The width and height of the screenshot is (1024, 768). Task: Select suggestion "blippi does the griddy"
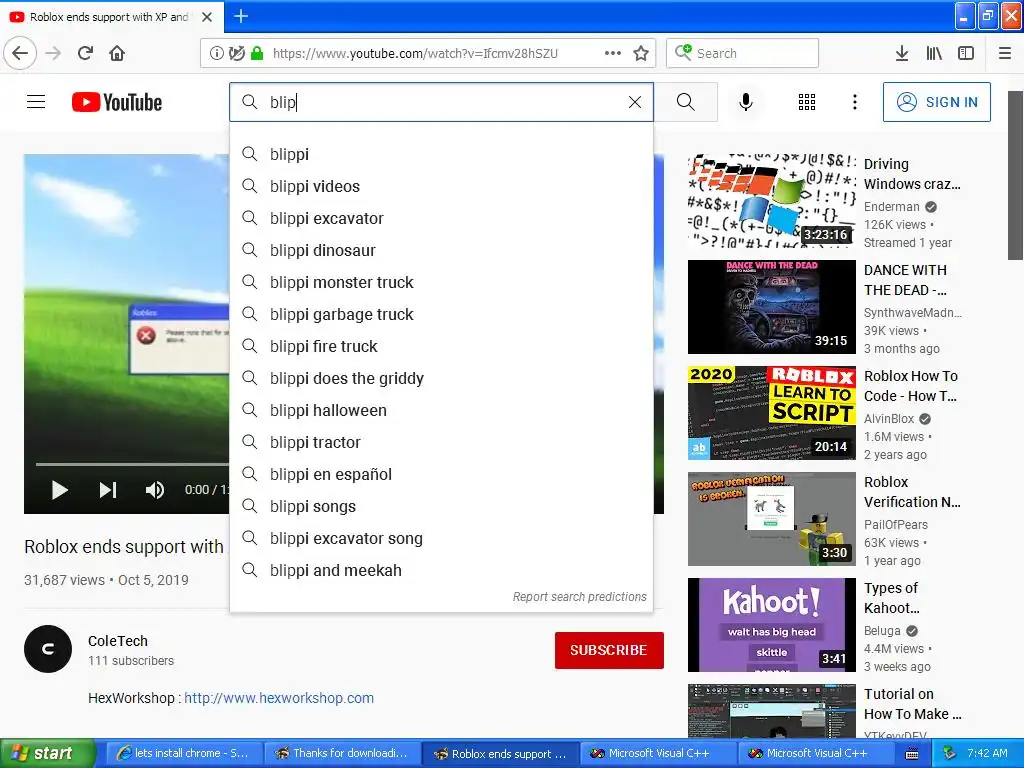(x=441, y=378)
